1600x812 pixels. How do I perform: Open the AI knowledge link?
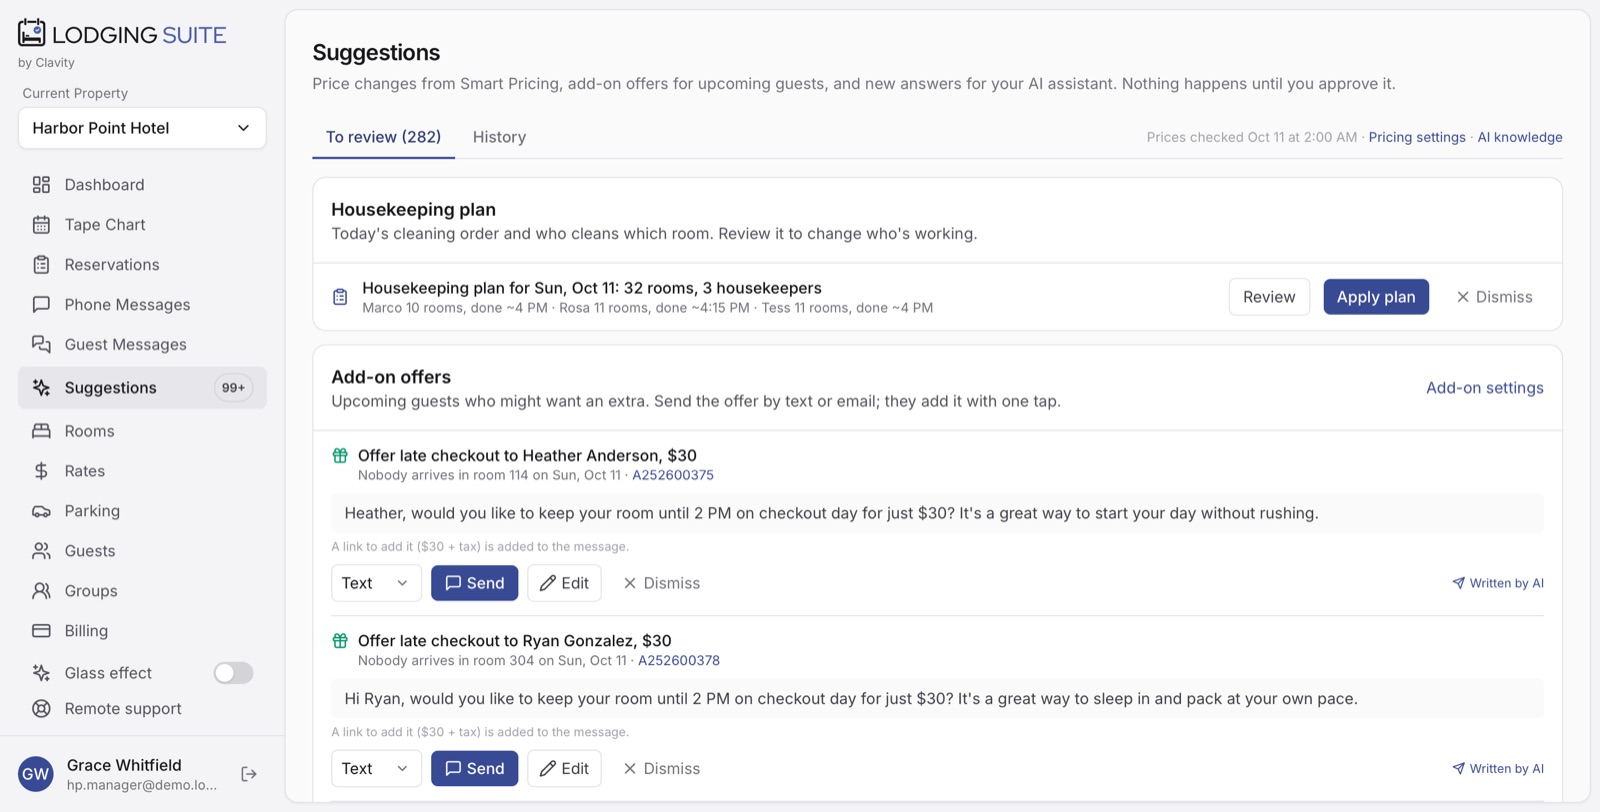1520,137
